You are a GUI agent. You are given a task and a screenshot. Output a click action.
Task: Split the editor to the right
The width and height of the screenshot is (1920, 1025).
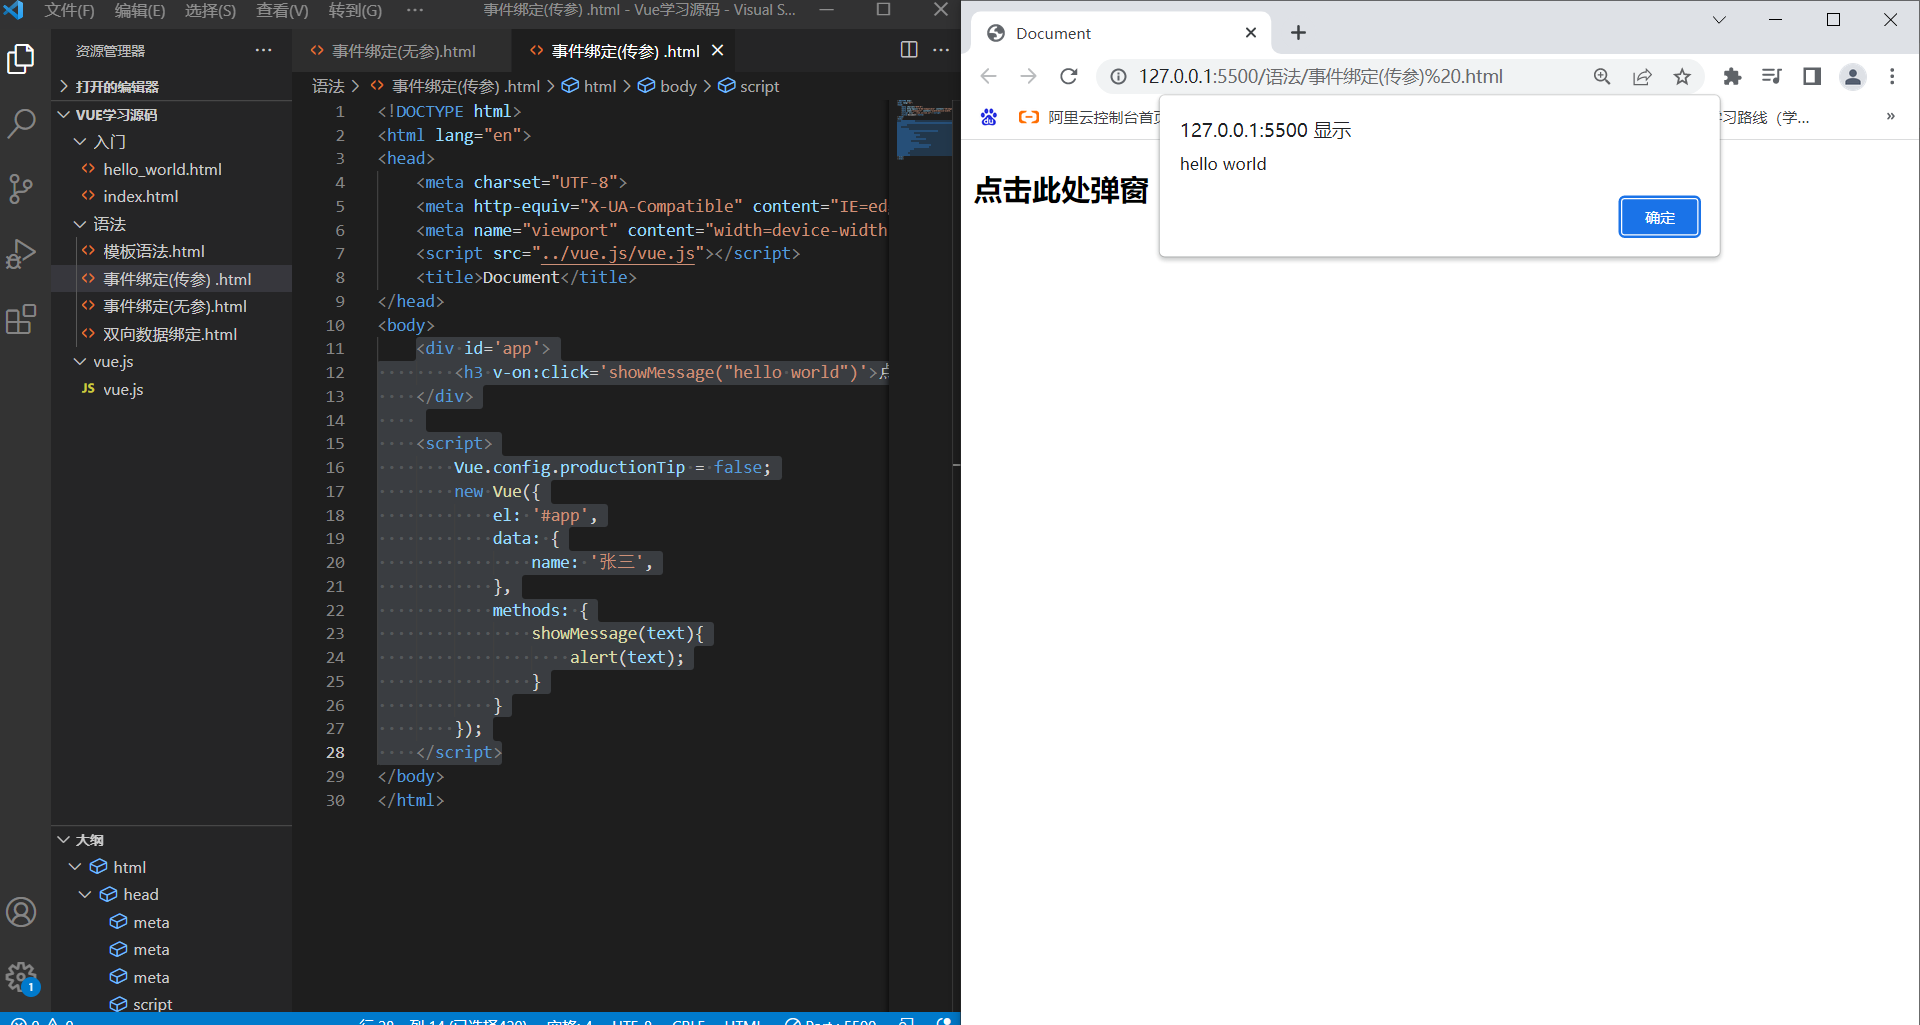coord(909,50)
